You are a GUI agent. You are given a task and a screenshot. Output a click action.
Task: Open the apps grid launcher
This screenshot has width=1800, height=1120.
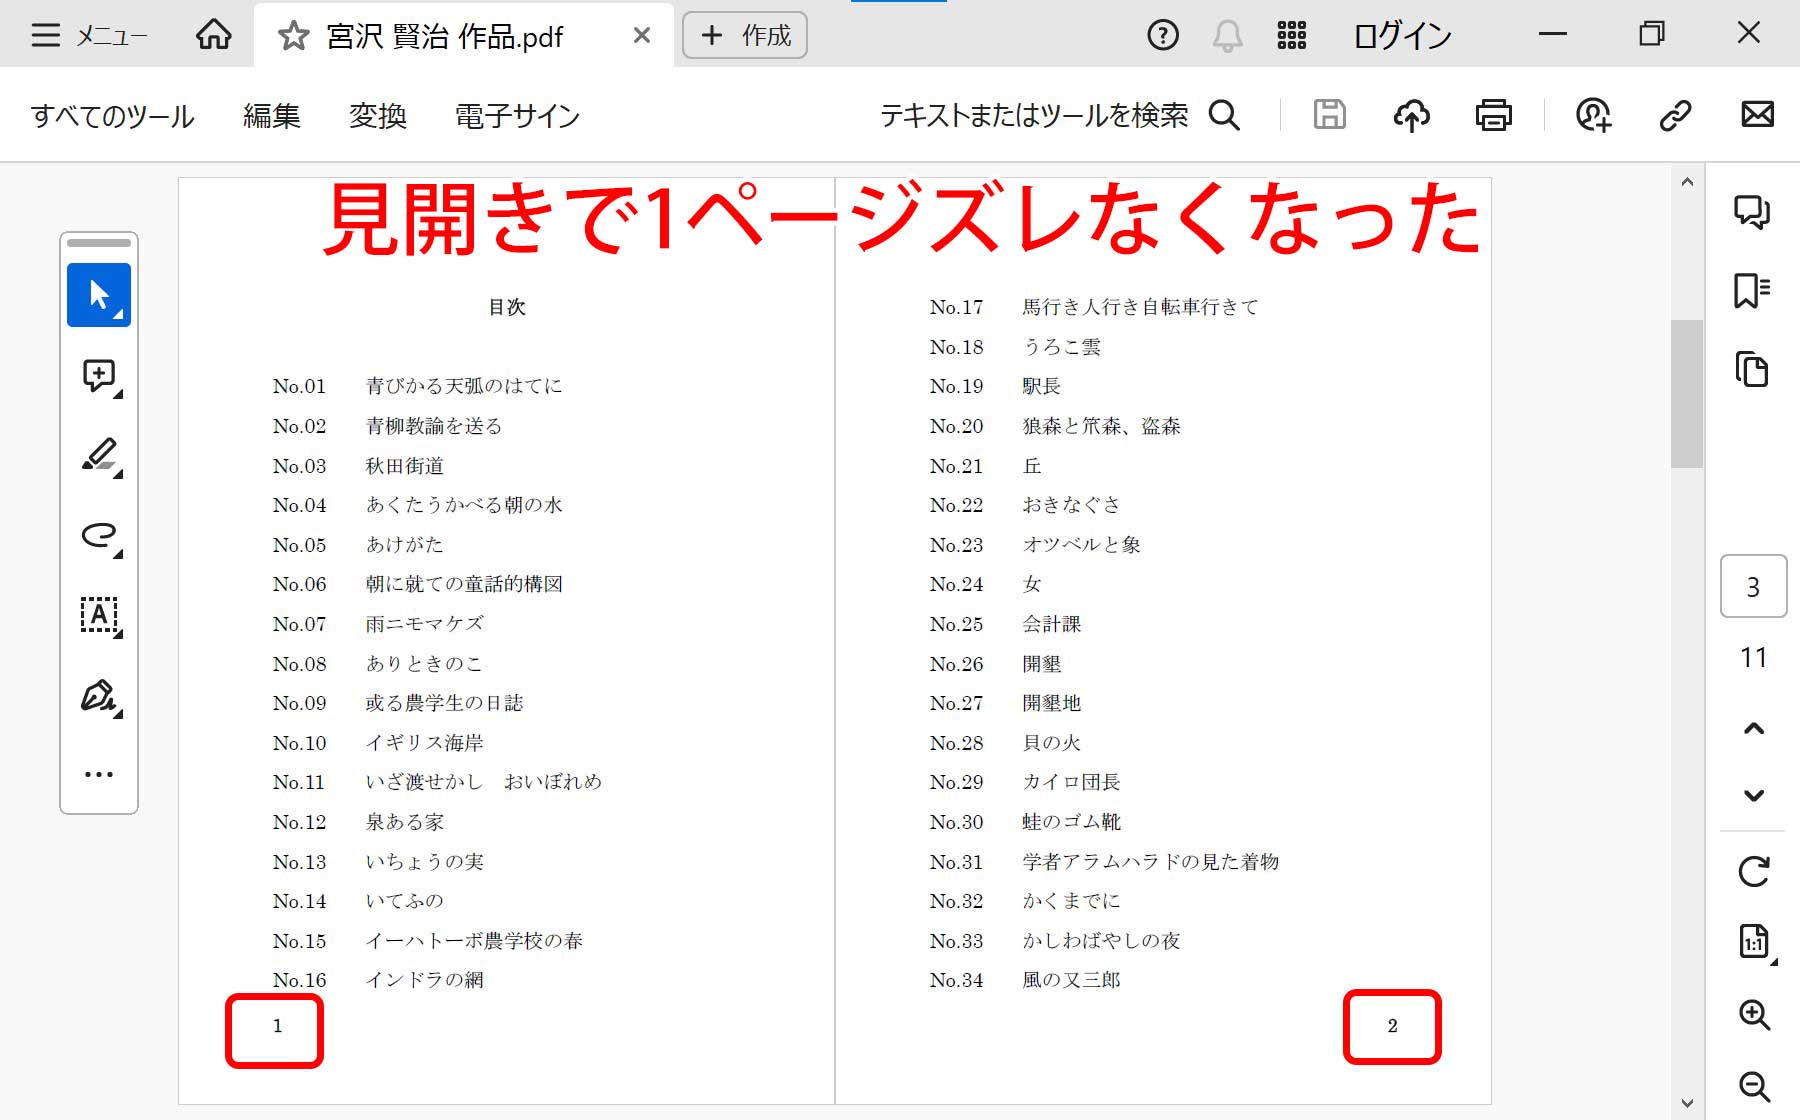[1291, 36]
